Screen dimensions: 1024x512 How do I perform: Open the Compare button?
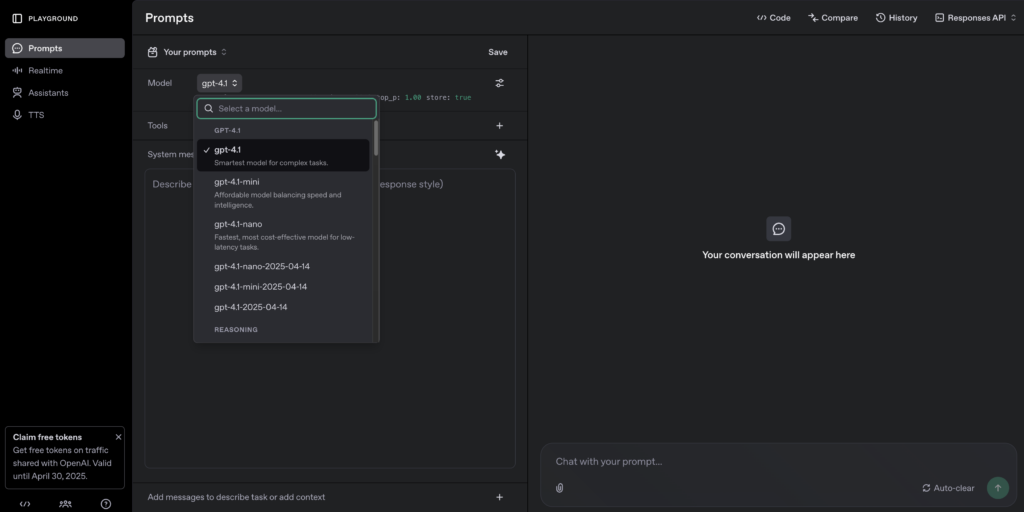tap(833, 18)
